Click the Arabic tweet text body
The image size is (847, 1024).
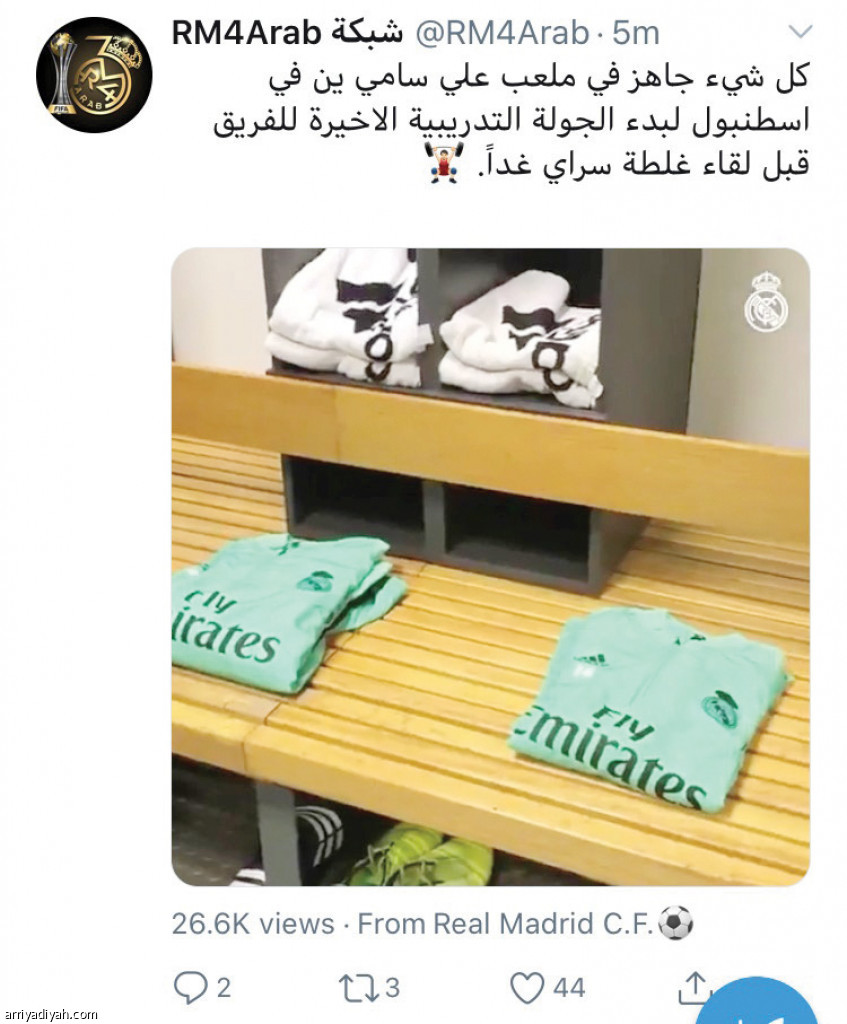coord(511,120)
